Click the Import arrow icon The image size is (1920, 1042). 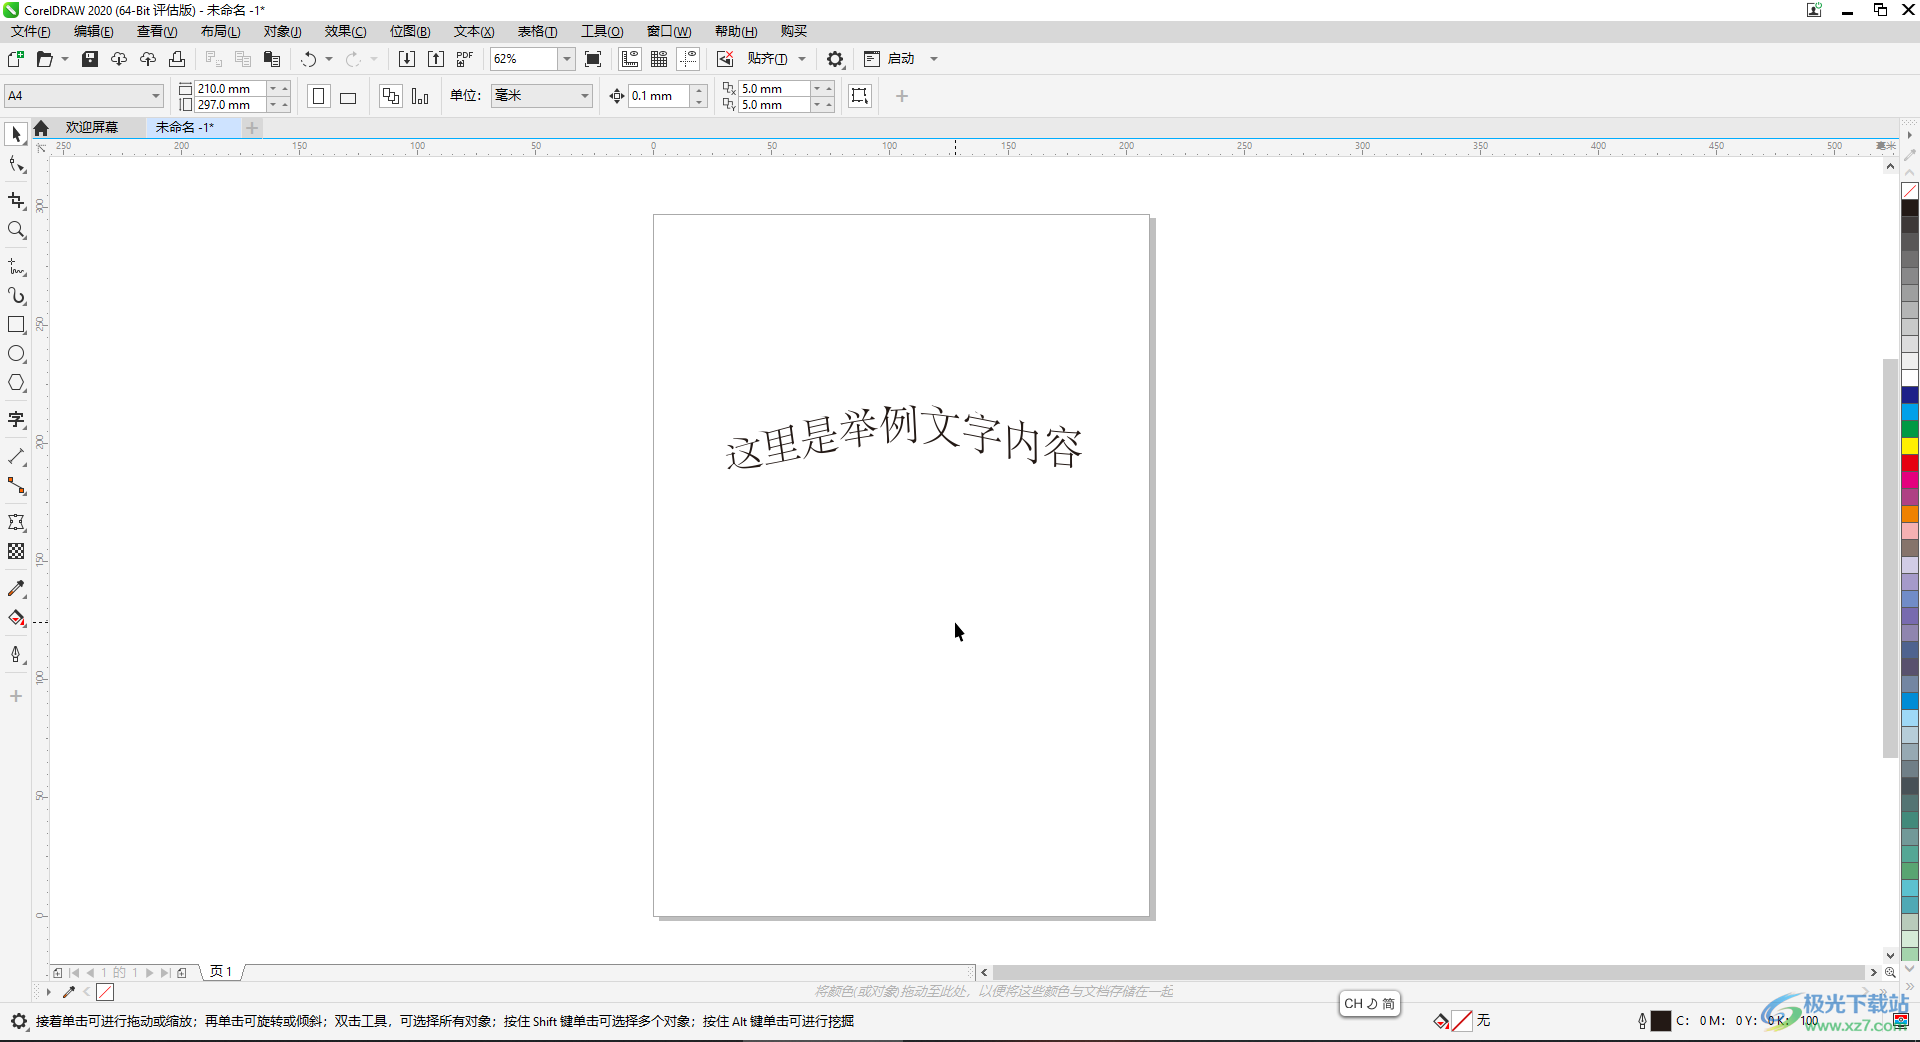pyautogui.click(x=407, y=59)
